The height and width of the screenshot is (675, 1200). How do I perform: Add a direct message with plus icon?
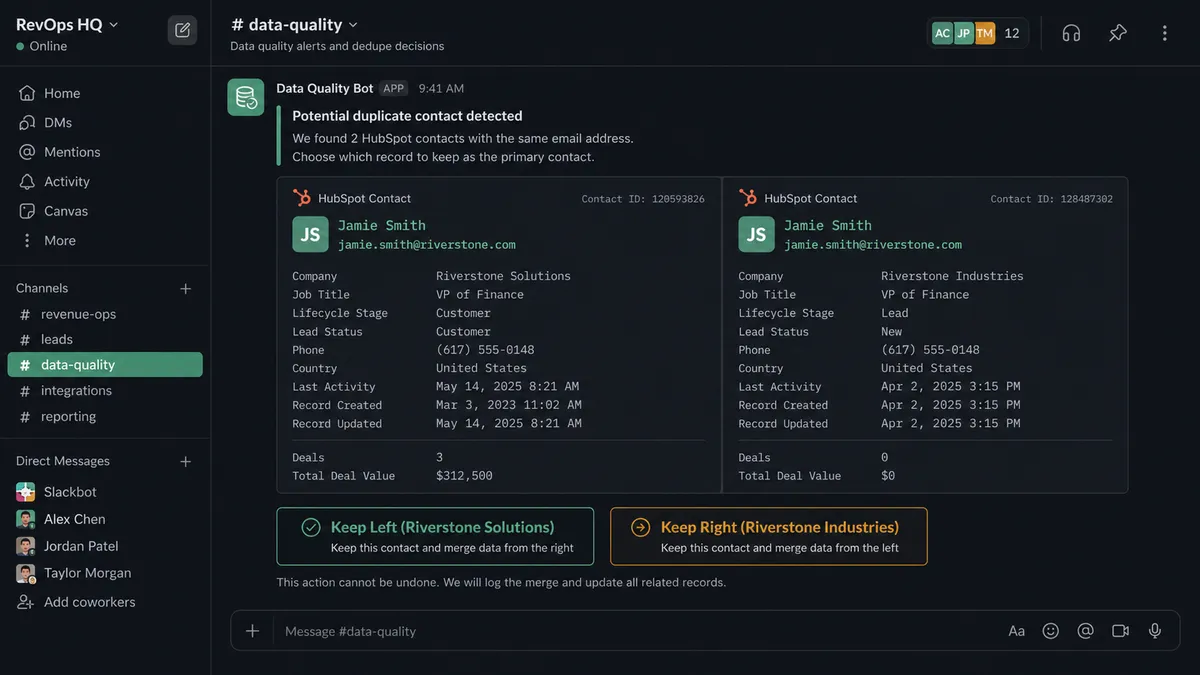coord(185,461)
